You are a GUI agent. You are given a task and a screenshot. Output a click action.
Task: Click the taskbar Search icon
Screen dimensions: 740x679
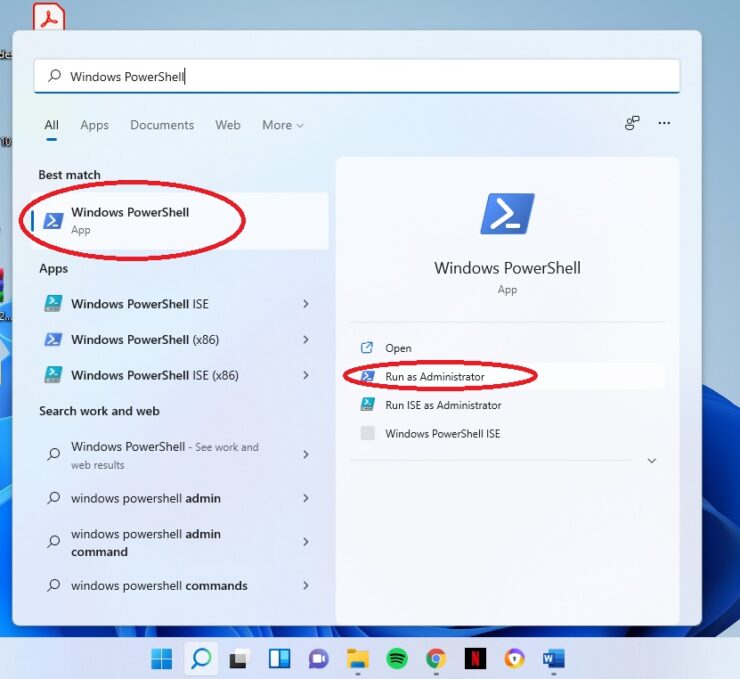point(201,658)
